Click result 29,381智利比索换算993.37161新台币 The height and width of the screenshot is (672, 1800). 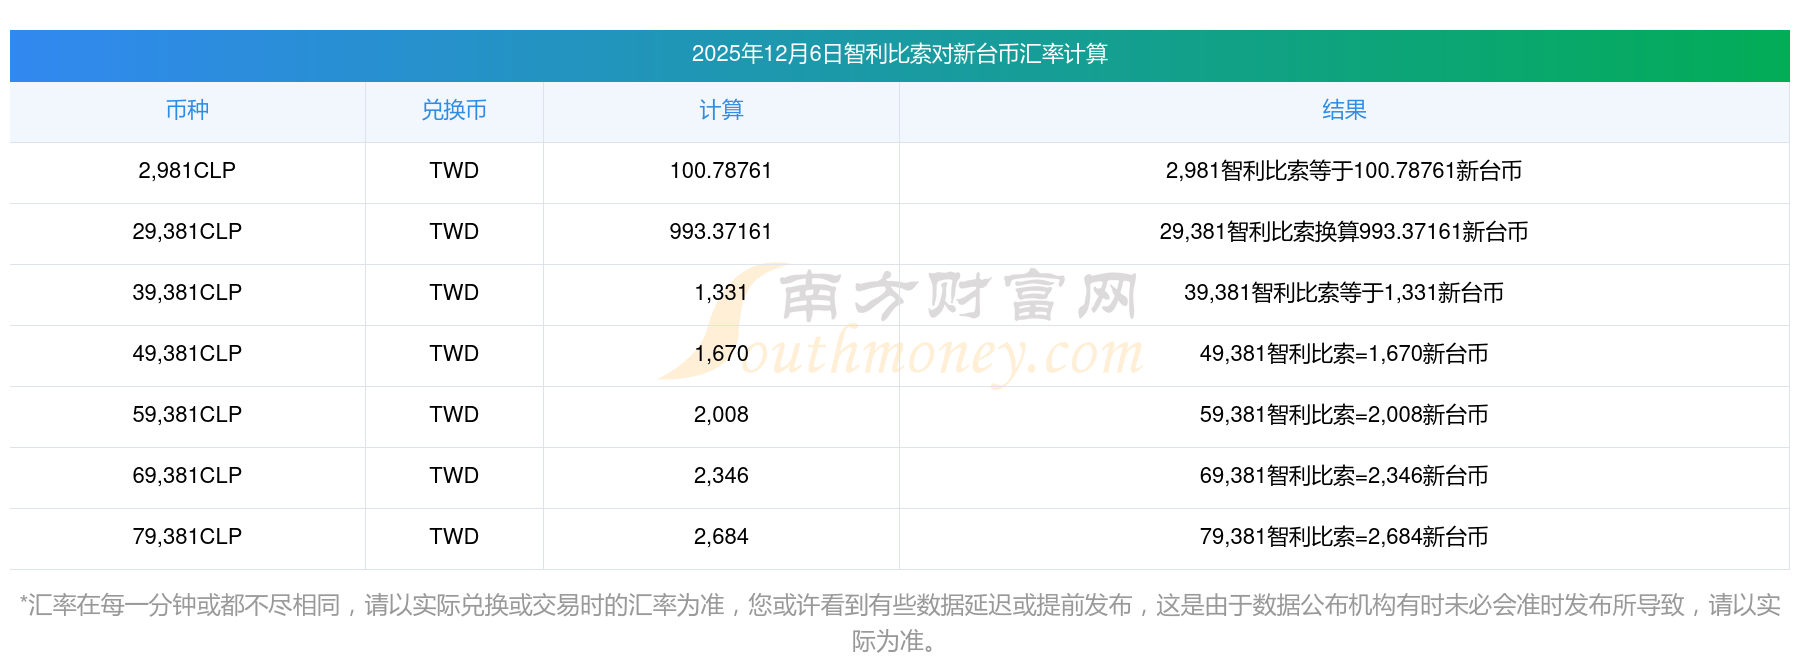pyautogui.click(x=1344, y=232)
